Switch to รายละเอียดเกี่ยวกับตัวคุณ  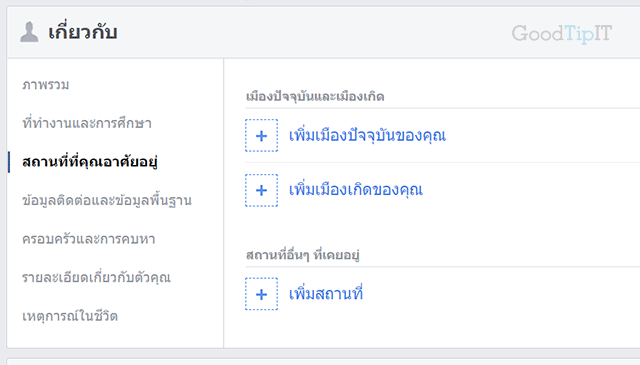click(96, 277)
